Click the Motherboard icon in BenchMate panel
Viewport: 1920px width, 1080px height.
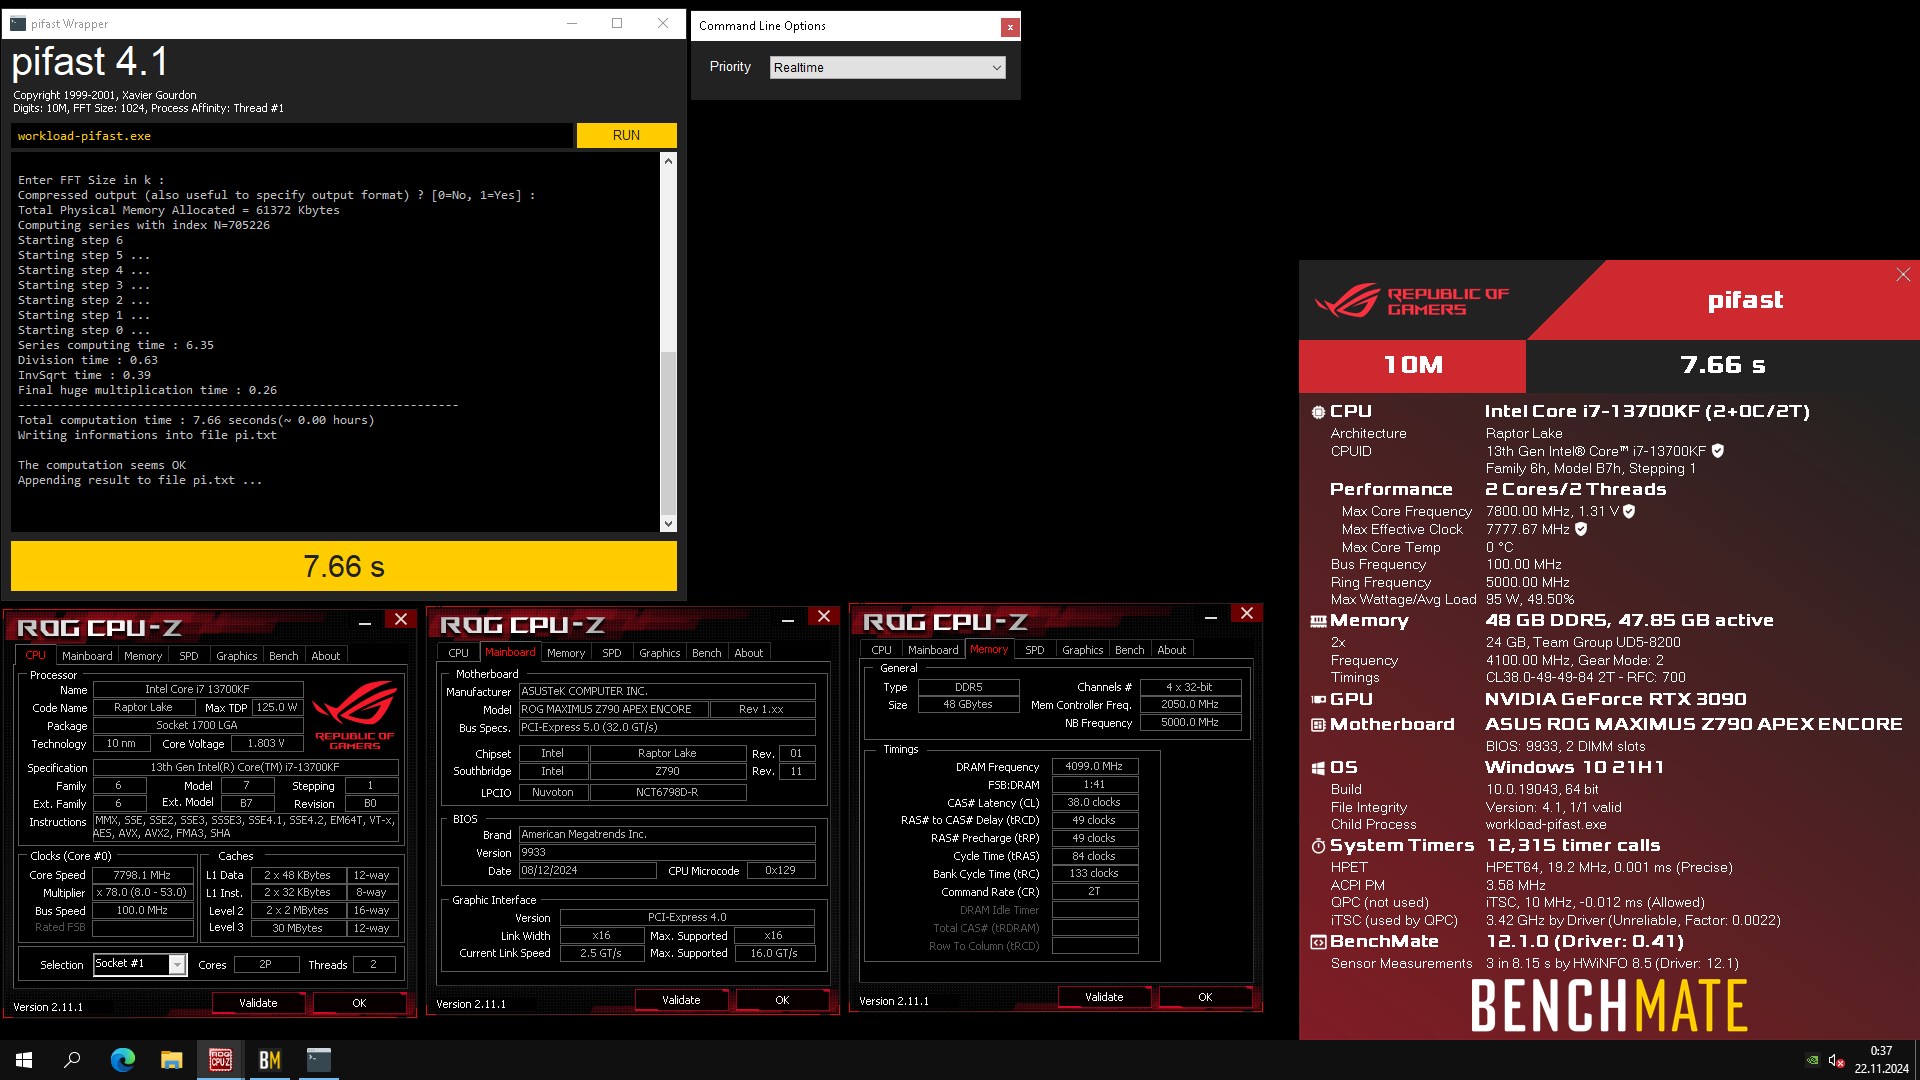(x=1318, y=725)
